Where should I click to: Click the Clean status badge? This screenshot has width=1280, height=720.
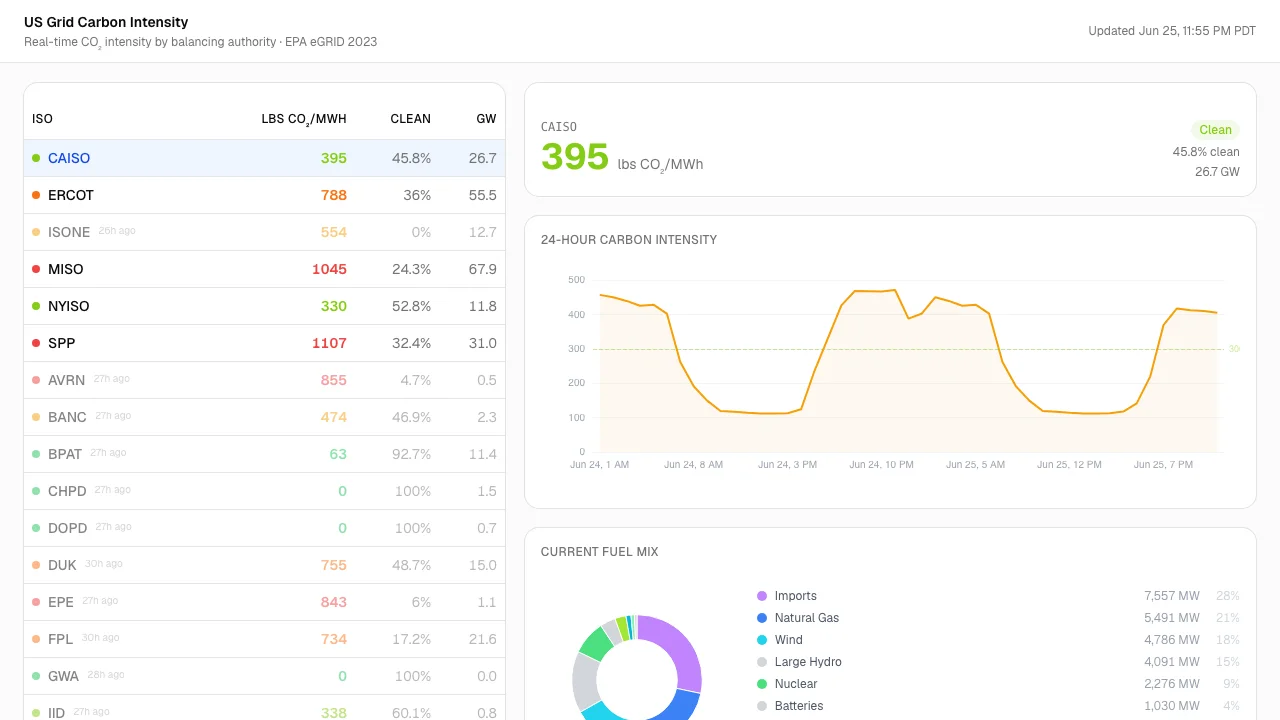[x=1215, y=130]
